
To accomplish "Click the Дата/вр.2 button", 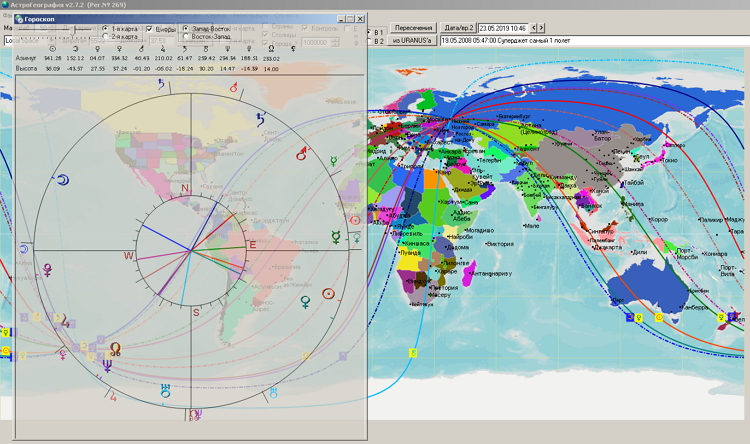I will point(457,27).
